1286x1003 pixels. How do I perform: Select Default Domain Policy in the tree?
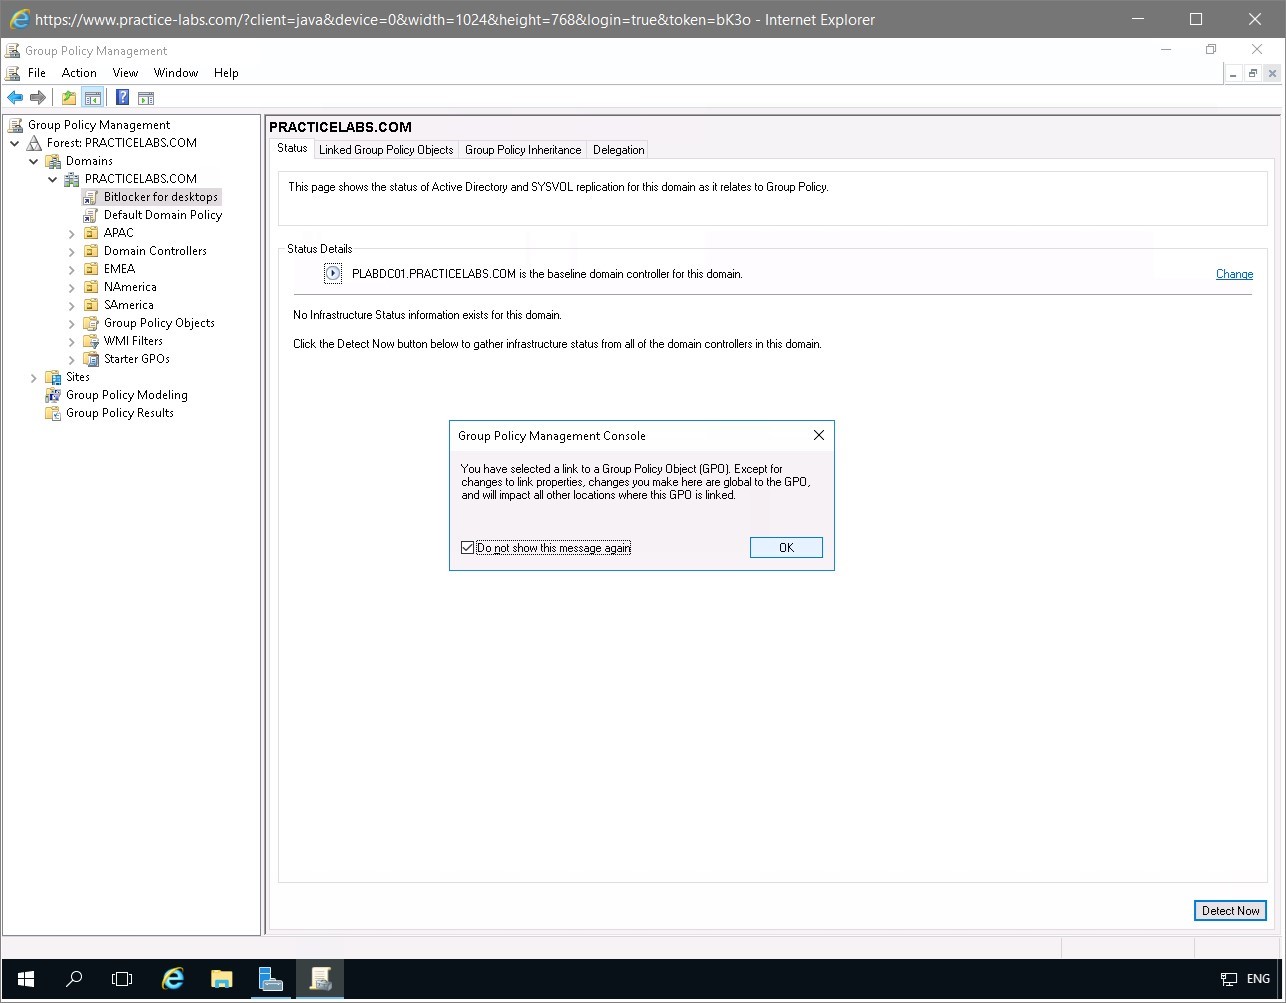[x=163, y=214]
